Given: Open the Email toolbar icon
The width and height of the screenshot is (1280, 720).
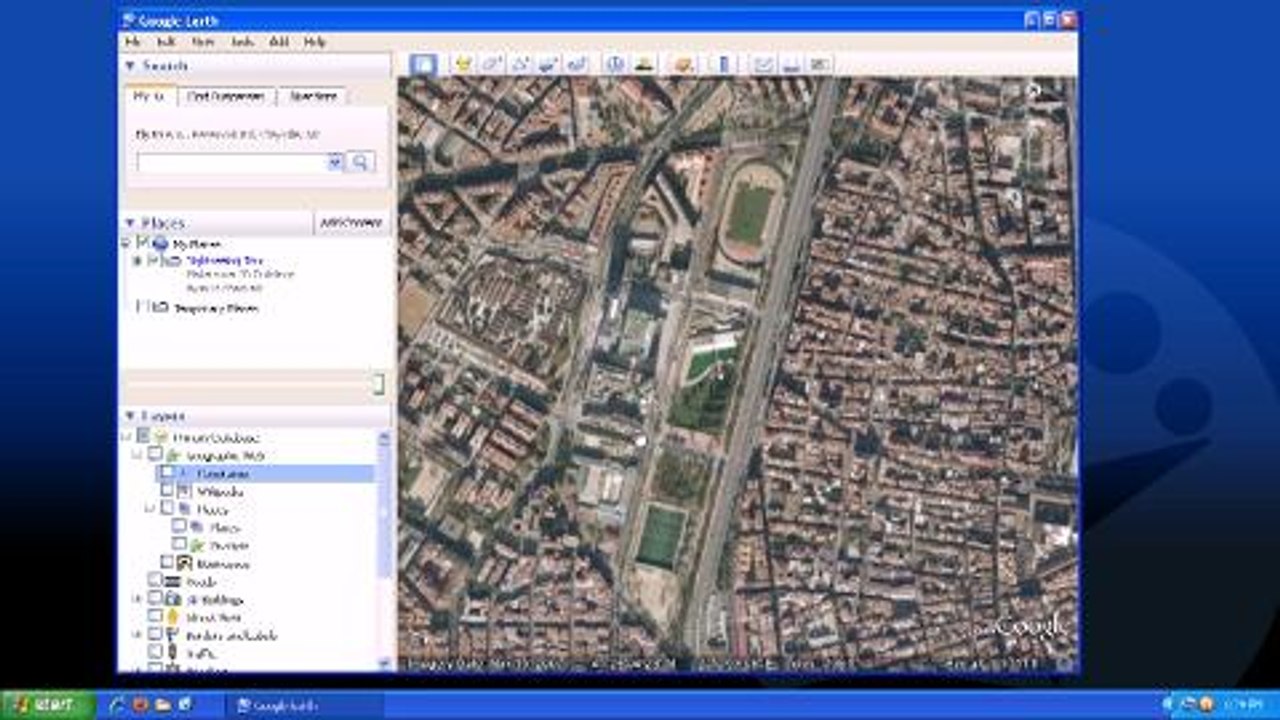Looking at the screenshot, I should click(764, 64).
